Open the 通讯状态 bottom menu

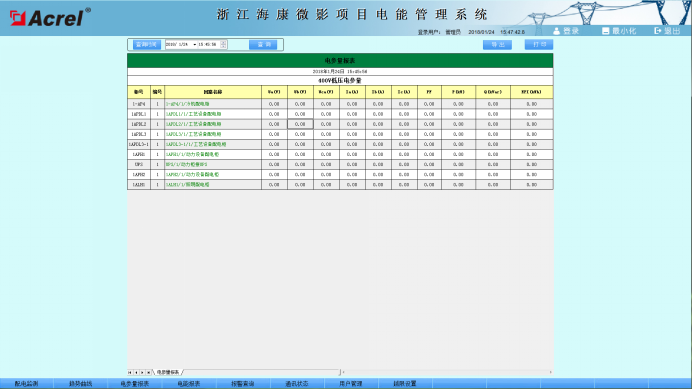(x=297, y=384)
